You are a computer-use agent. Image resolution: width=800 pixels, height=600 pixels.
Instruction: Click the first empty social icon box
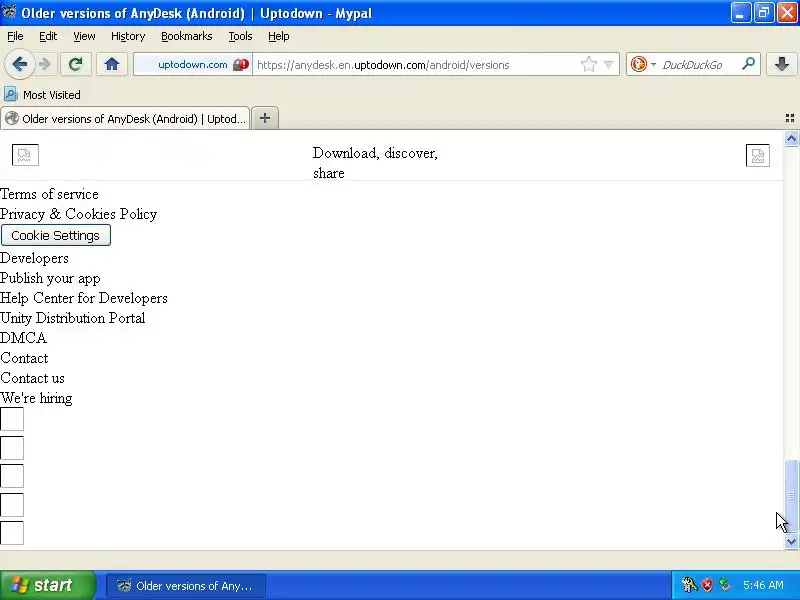(12, 419)
